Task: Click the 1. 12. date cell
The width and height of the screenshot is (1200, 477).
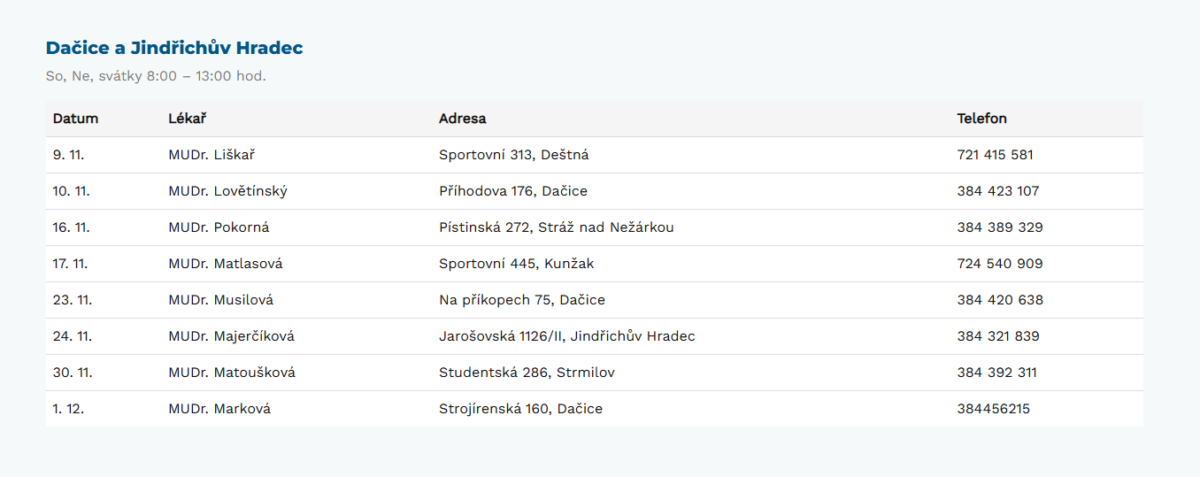Action: tap(69, 409)
